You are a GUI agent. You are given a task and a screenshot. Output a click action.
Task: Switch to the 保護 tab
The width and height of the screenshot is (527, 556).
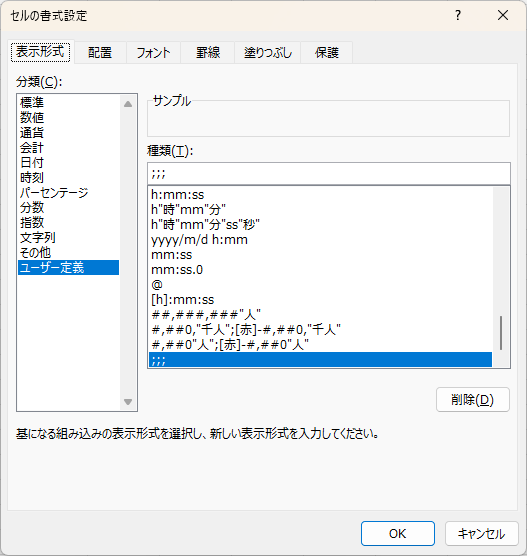pos(327,52)
